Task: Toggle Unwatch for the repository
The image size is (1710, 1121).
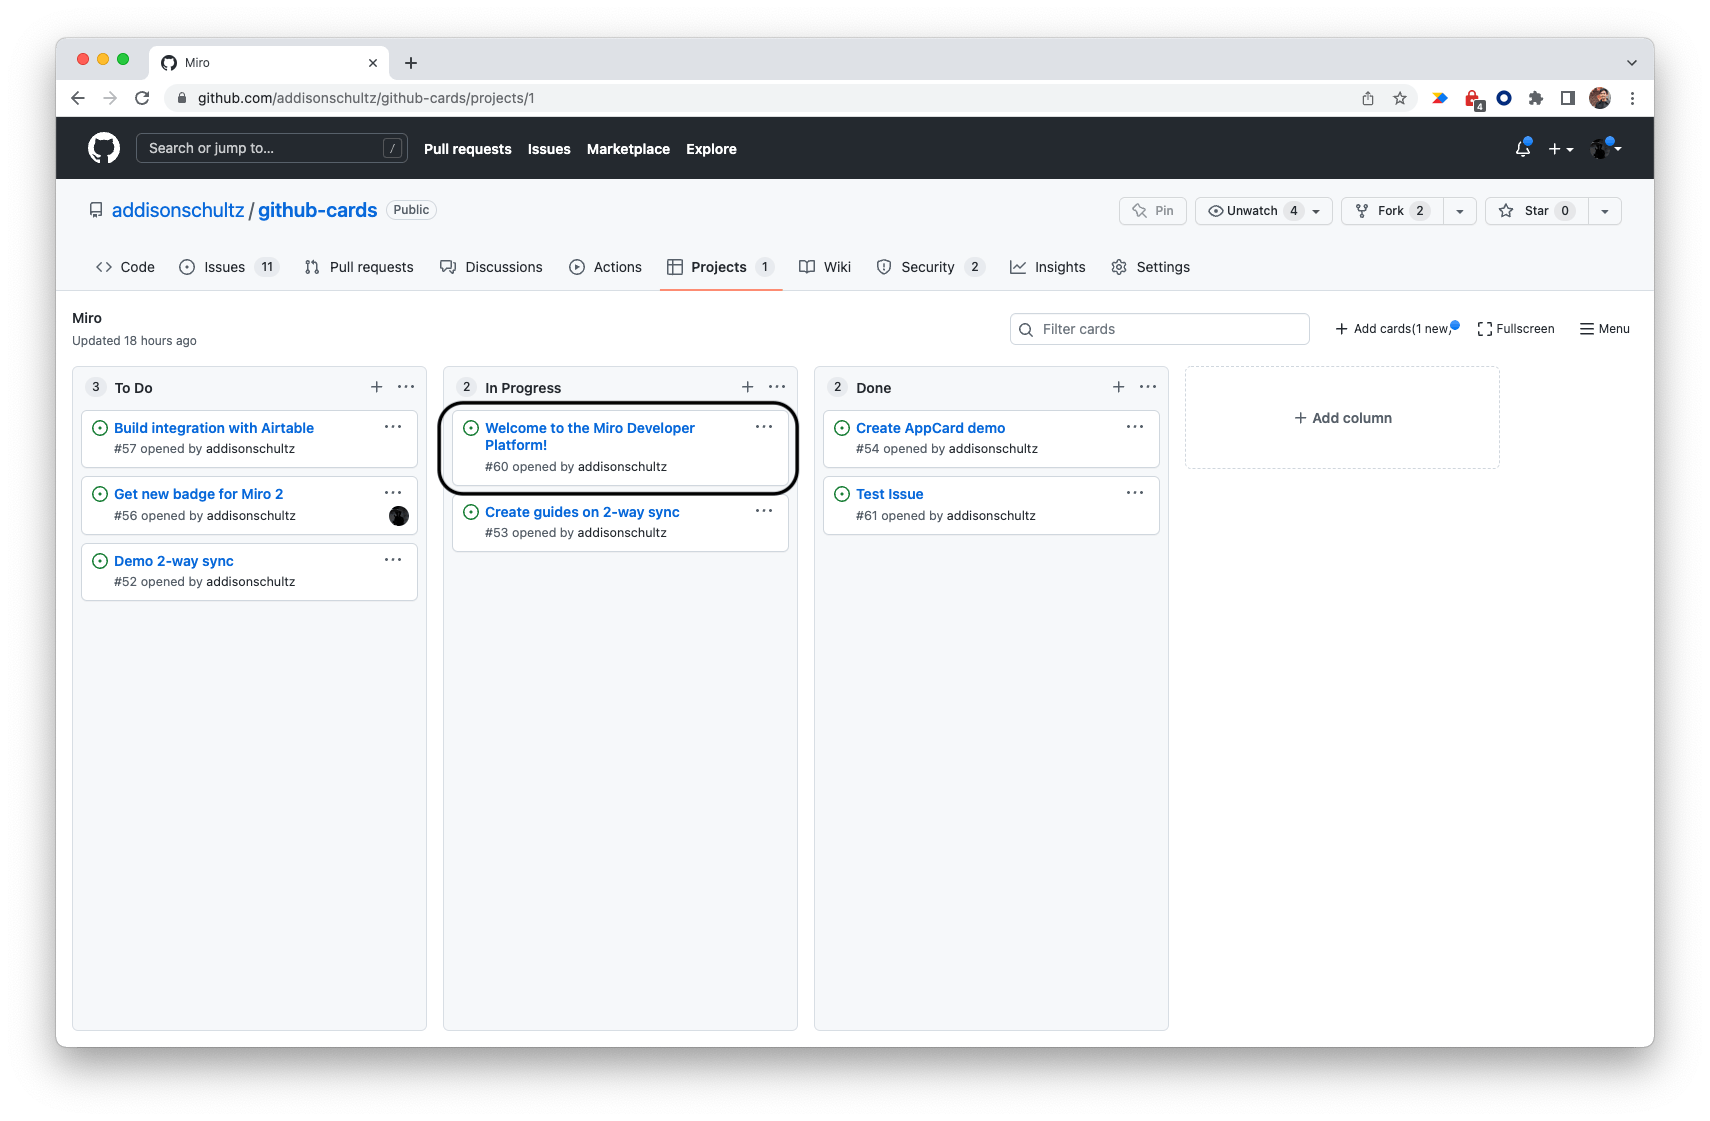Action: click(1252, 210)
